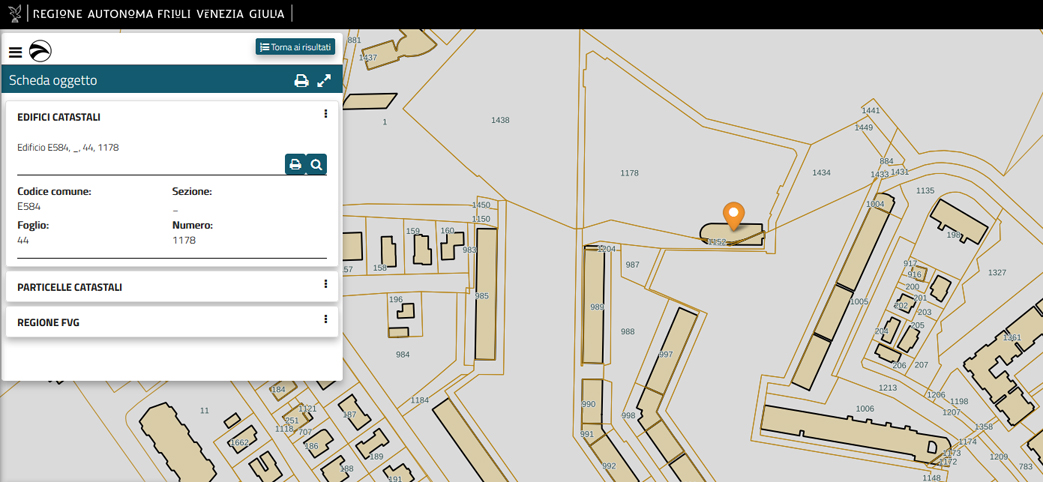The width and height of the screenshot is (1043, 482).
Task: Click parcel 1178 on the map
Action: (629, 173)
